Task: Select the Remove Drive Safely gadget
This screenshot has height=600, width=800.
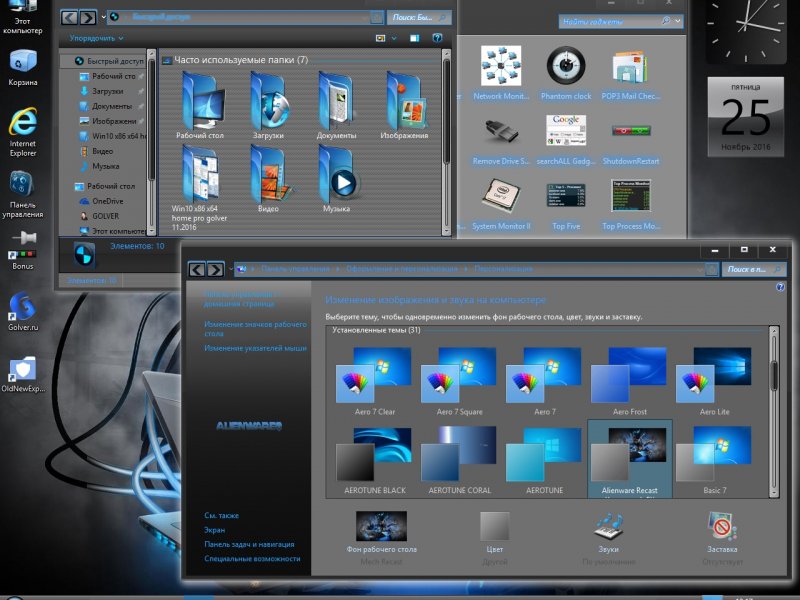Action: pos(501,139)
